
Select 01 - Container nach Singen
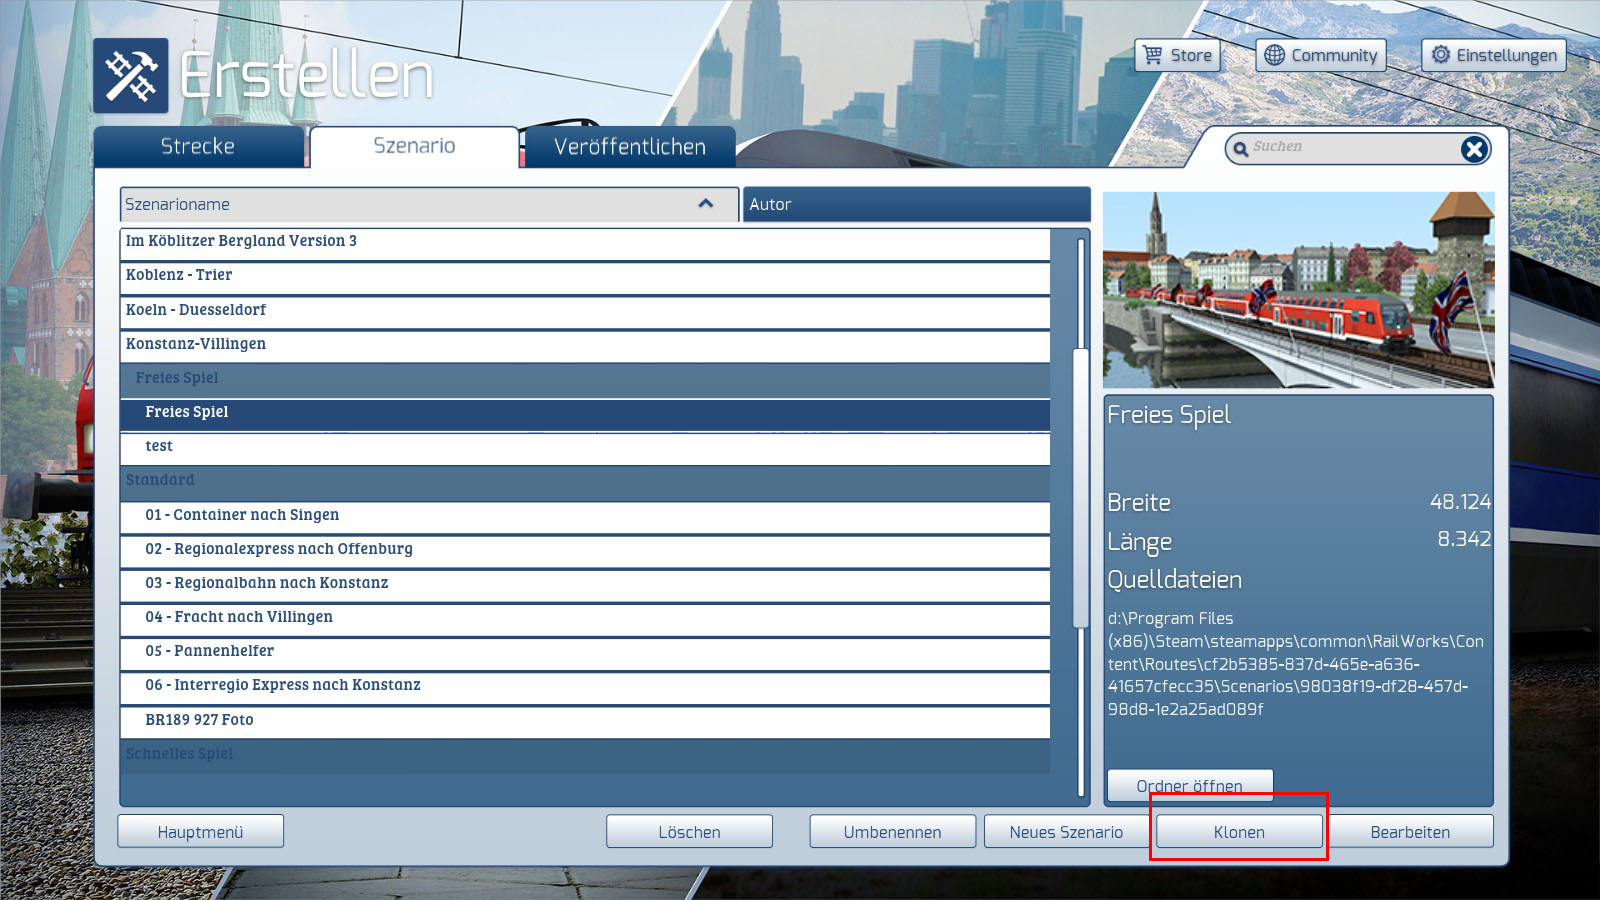(x=585, y=516)
